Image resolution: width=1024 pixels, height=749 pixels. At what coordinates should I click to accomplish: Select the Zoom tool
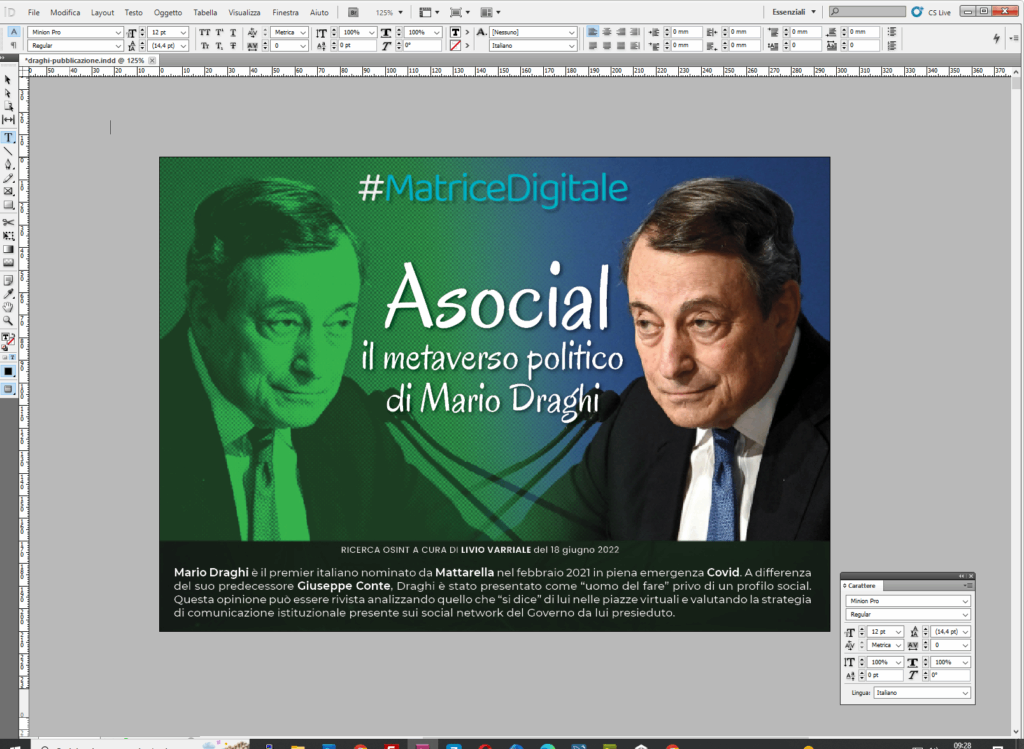coord(8,321)
